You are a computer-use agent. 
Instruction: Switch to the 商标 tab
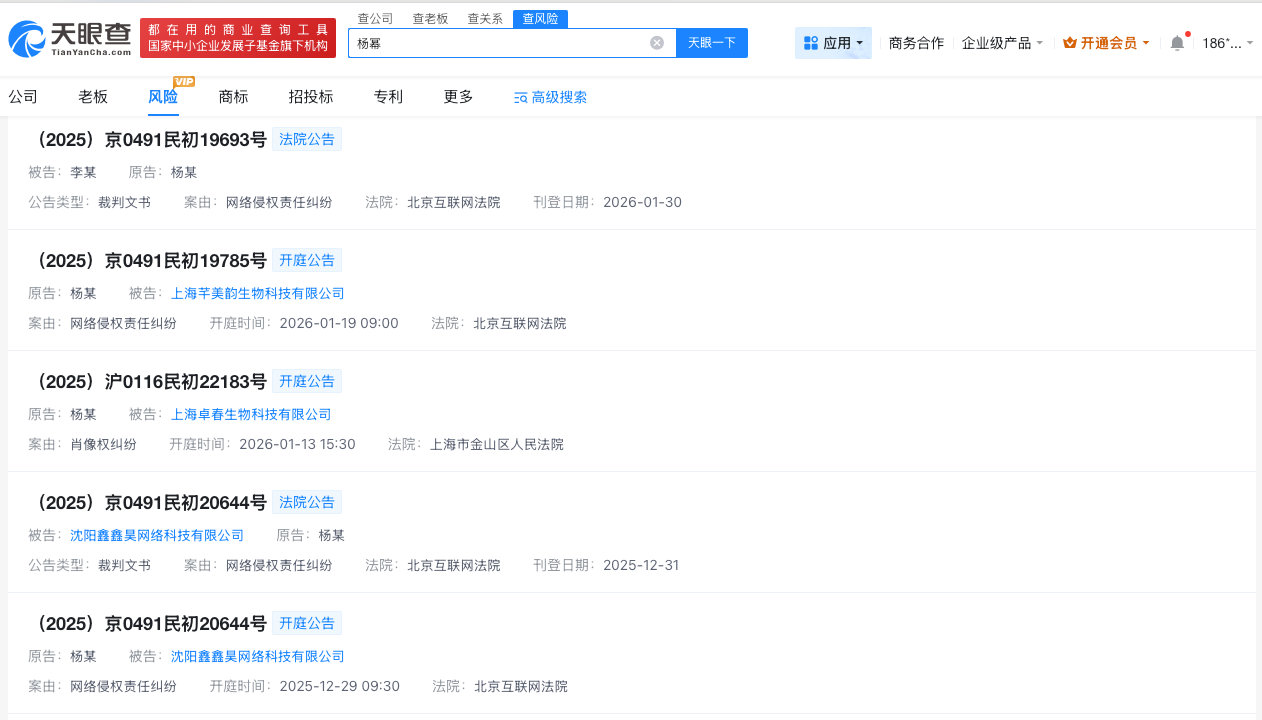[233, 97]
